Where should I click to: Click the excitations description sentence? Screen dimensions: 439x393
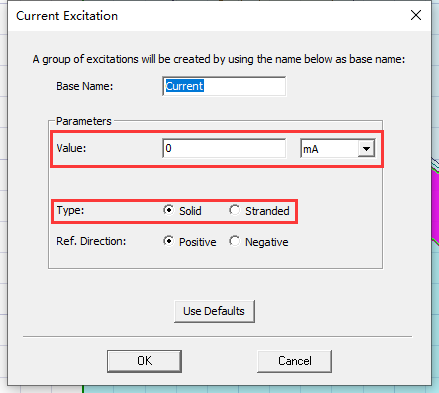219,59
